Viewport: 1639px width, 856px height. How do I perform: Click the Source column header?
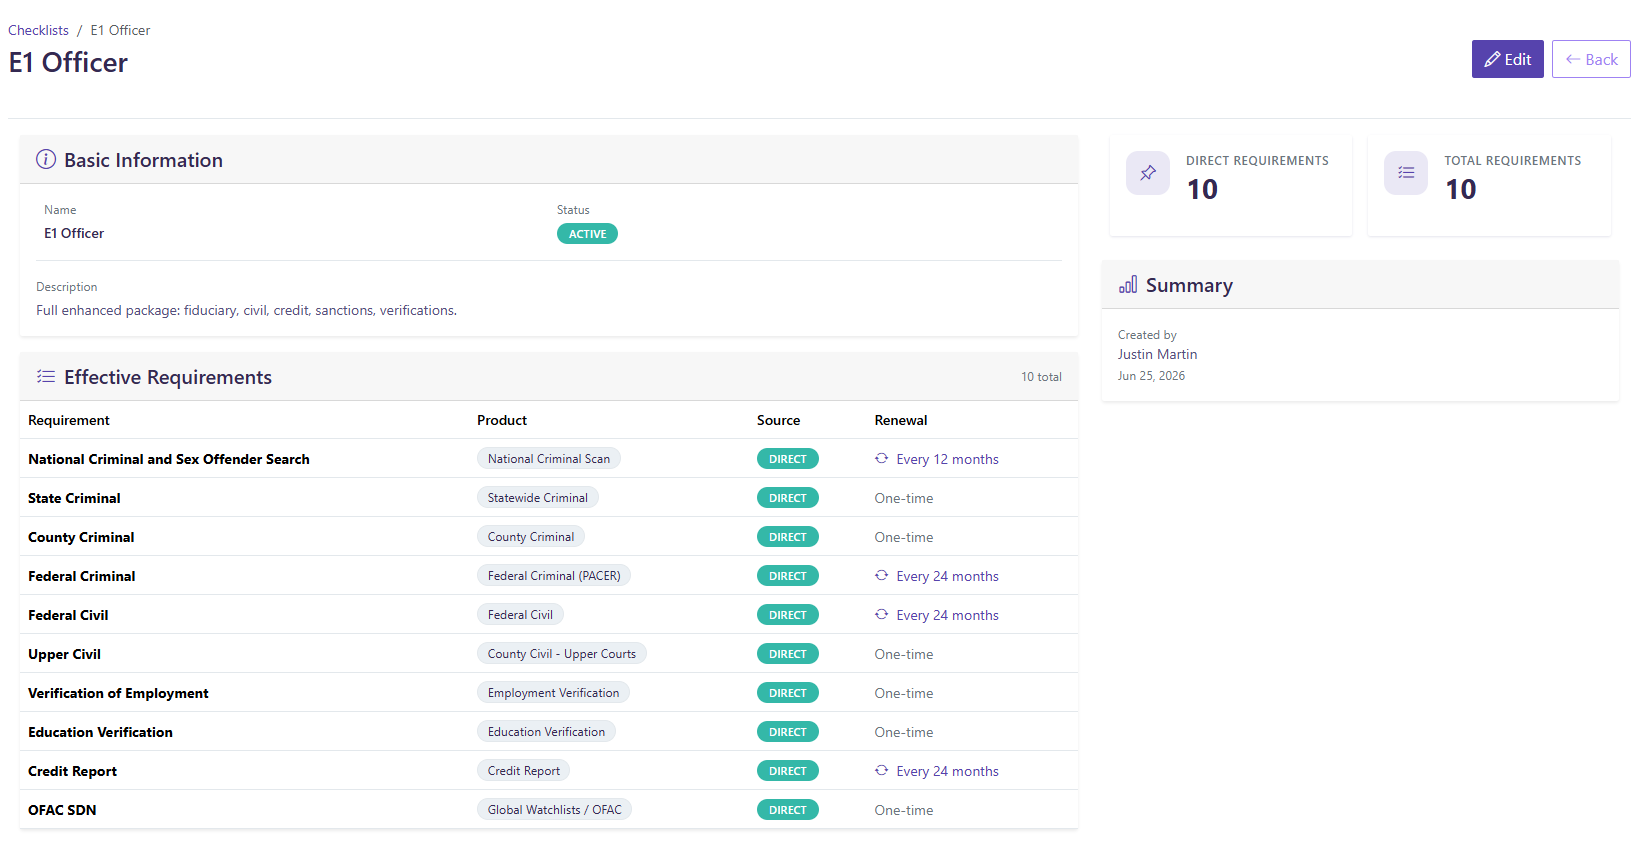point(778,420)
